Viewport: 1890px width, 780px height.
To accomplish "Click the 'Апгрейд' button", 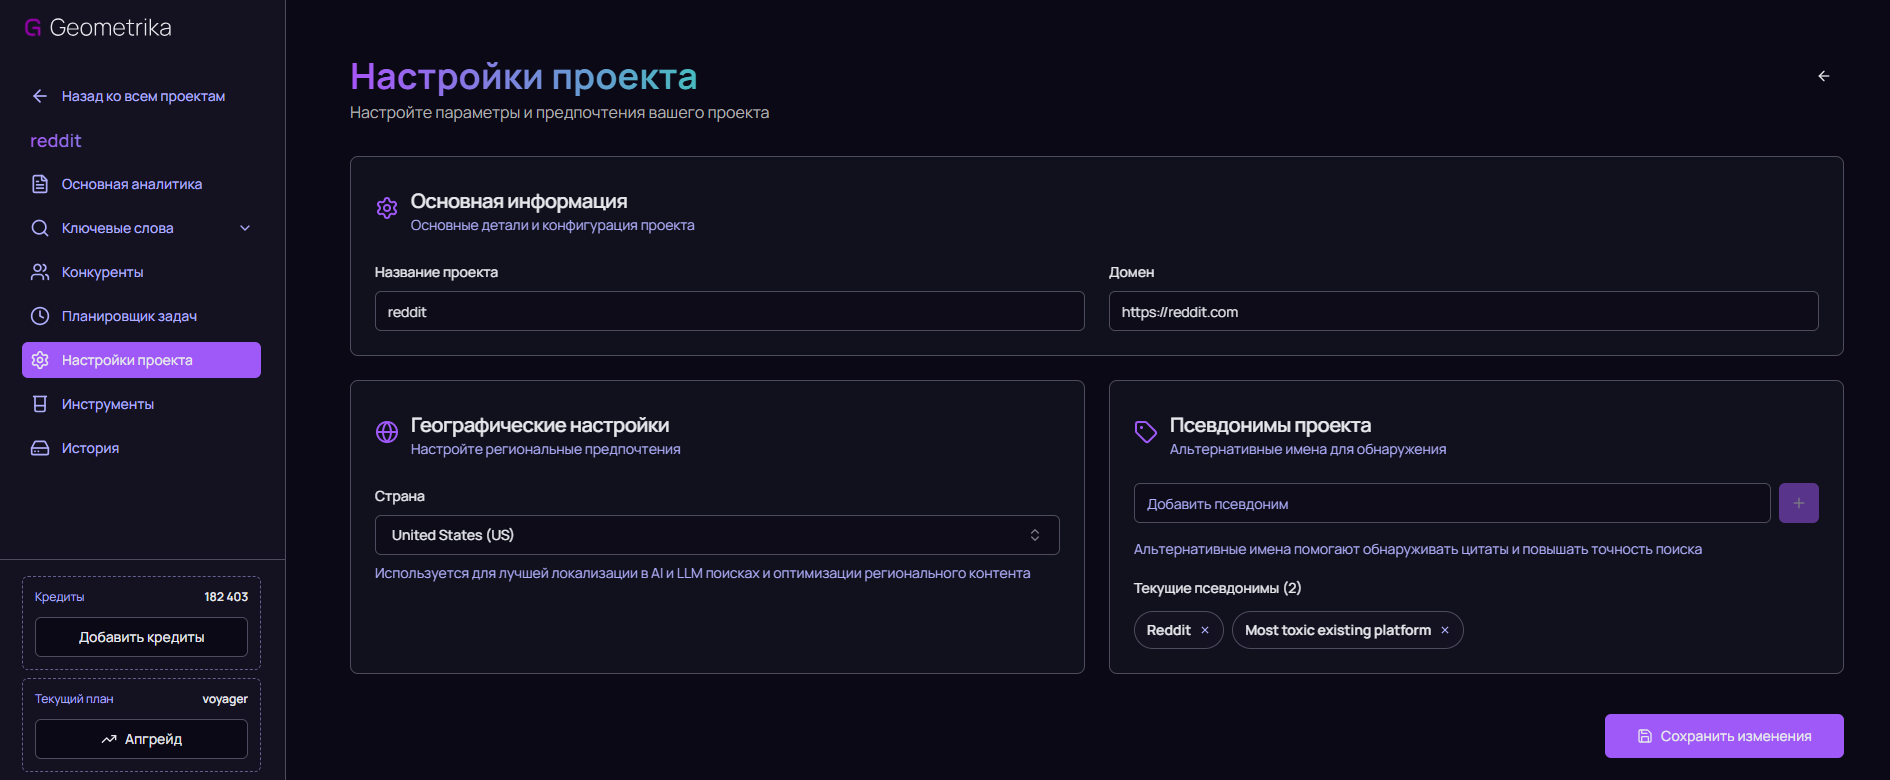I will pos(141,739).
